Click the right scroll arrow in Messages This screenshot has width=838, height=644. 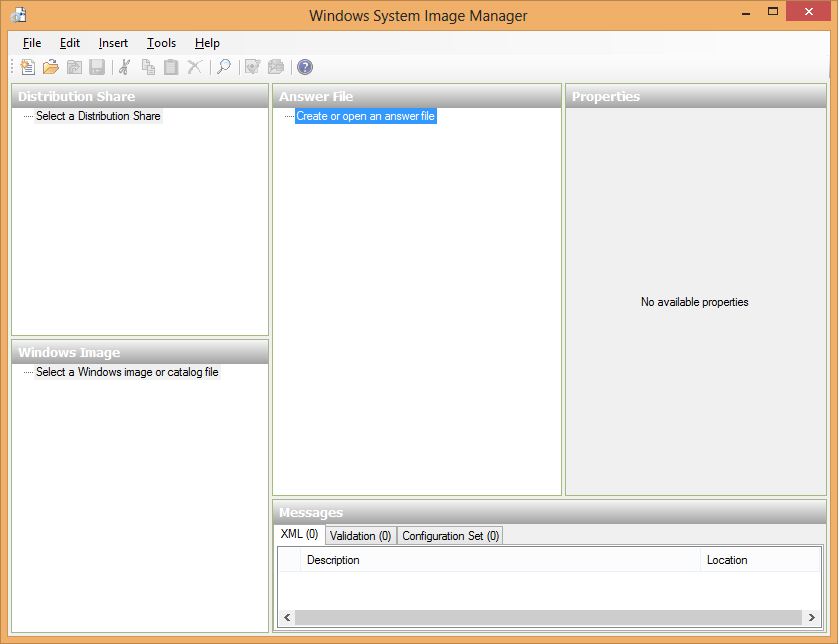pyautogui.click(x=811, y=617)
